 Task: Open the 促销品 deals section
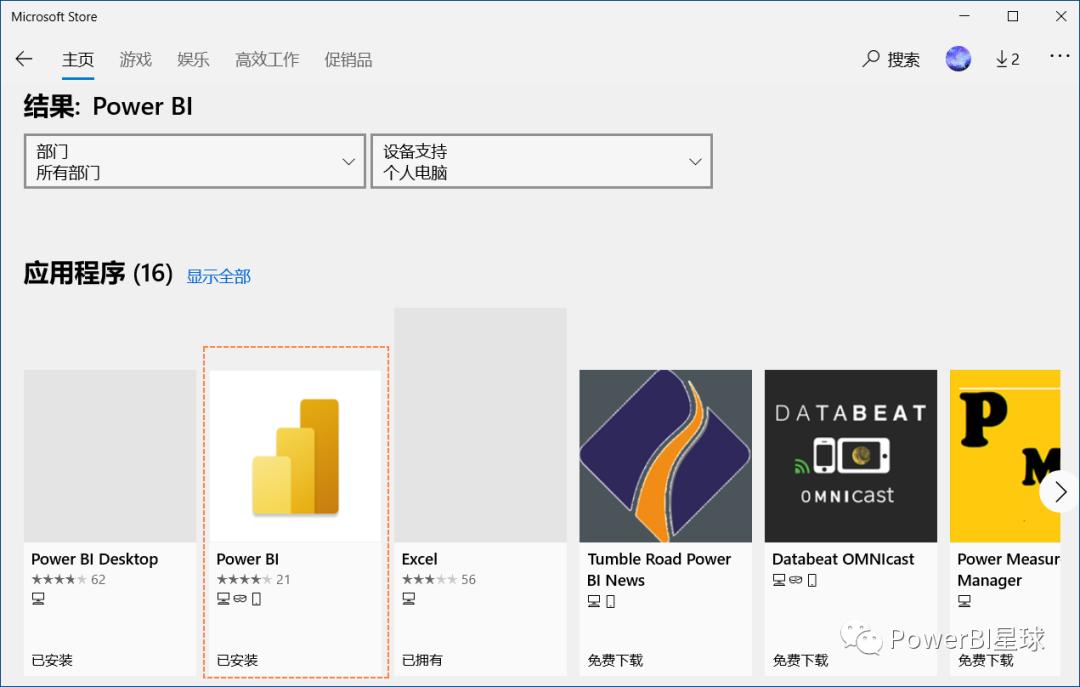click(x=348, y=59)
